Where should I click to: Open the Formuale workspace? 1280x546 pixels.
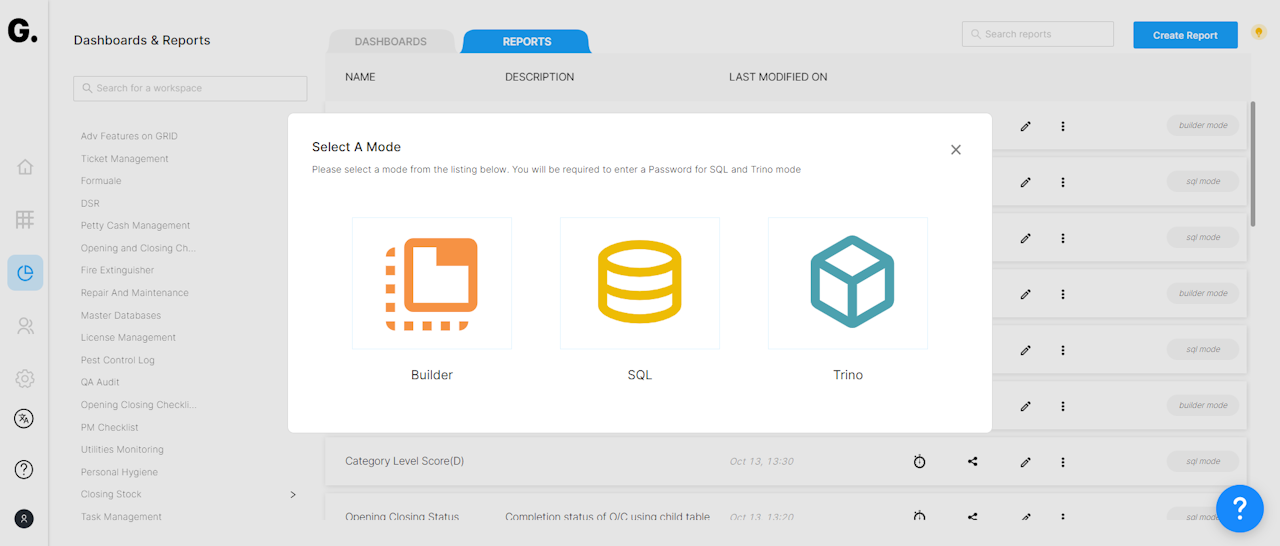click(101, 181)
